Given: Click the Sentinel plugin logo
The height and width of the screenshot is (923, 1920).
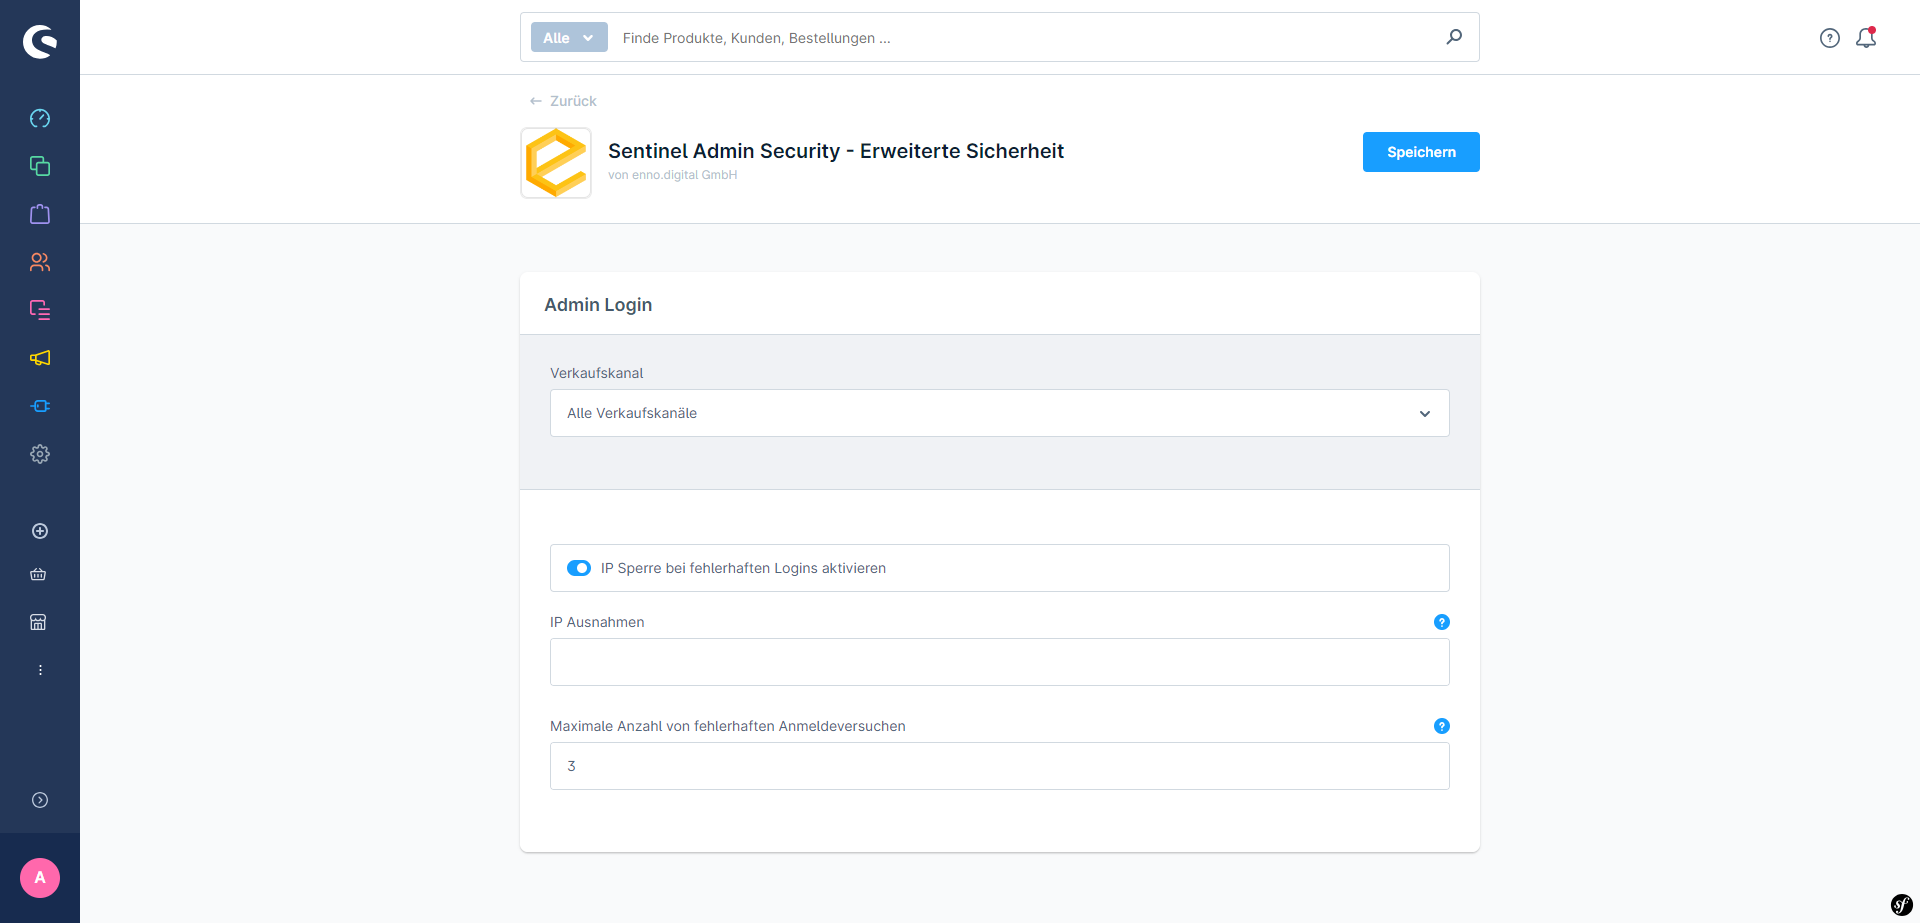Looking at the screenshot, I should point(556,163).
